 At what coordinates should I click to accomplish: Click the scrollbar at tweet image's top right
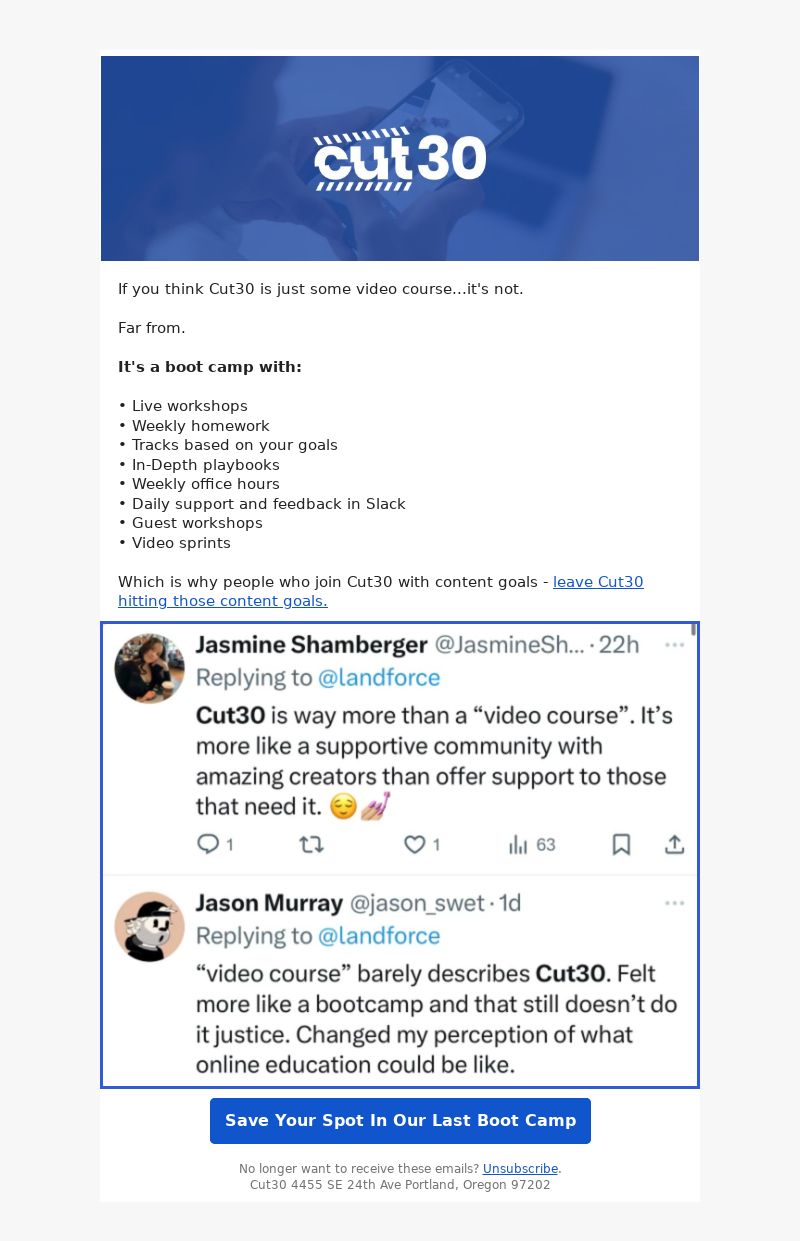coord(693,630)
